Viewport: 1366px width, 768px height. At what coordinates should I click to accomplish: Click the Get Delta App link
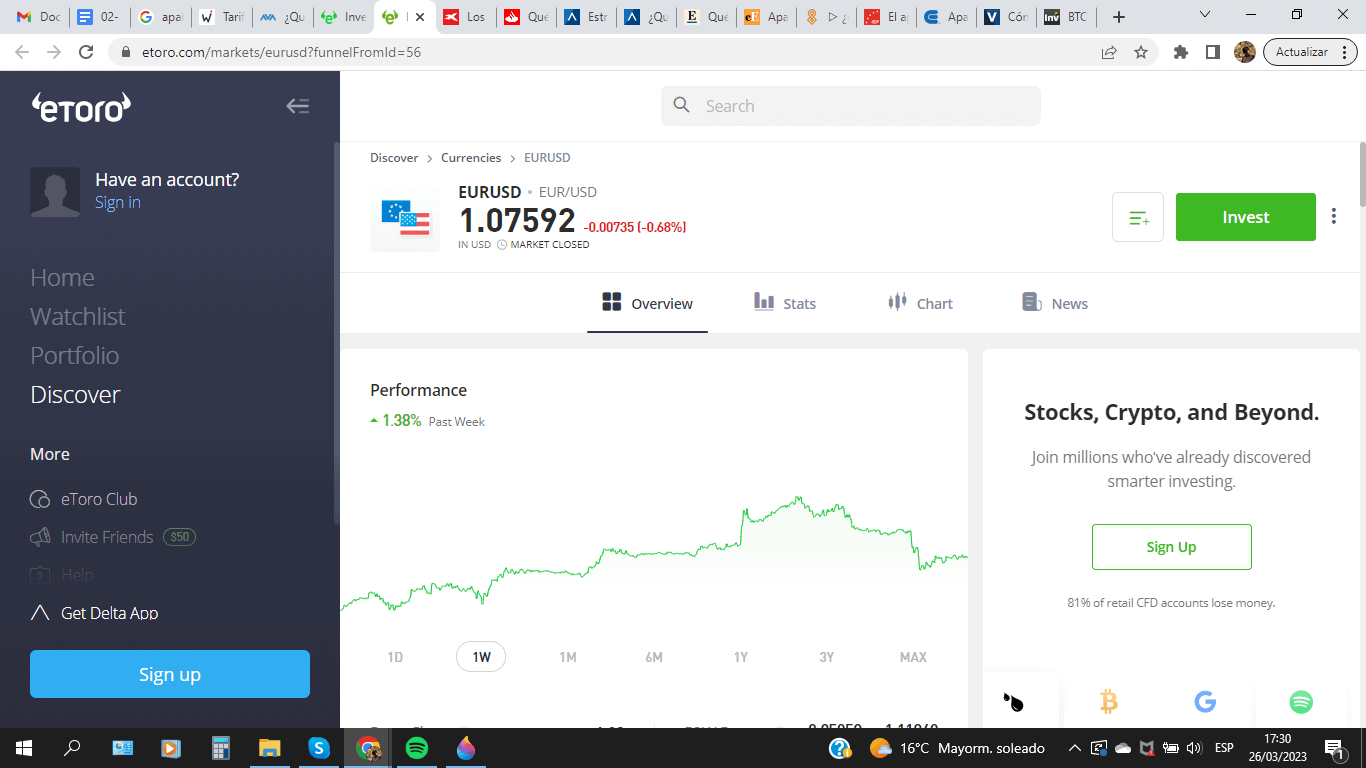point(109,613)
